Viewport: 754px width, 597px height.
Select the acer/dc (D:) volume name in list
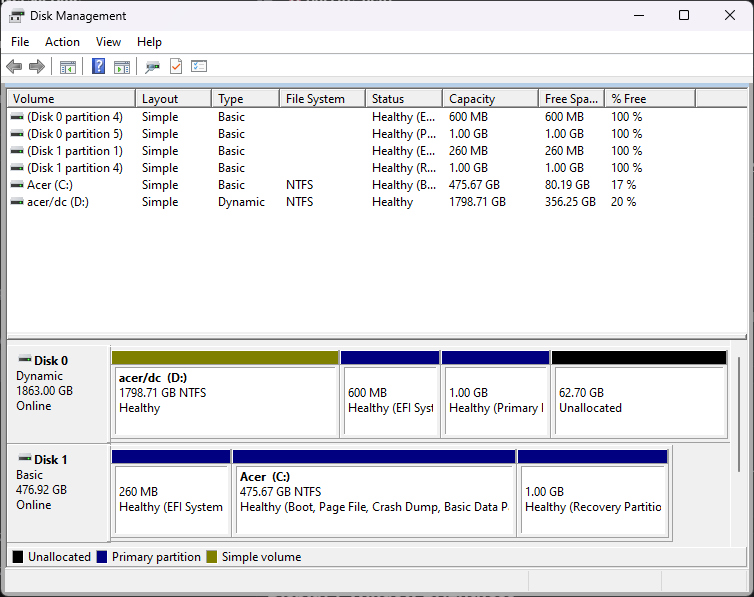(58, 202)
